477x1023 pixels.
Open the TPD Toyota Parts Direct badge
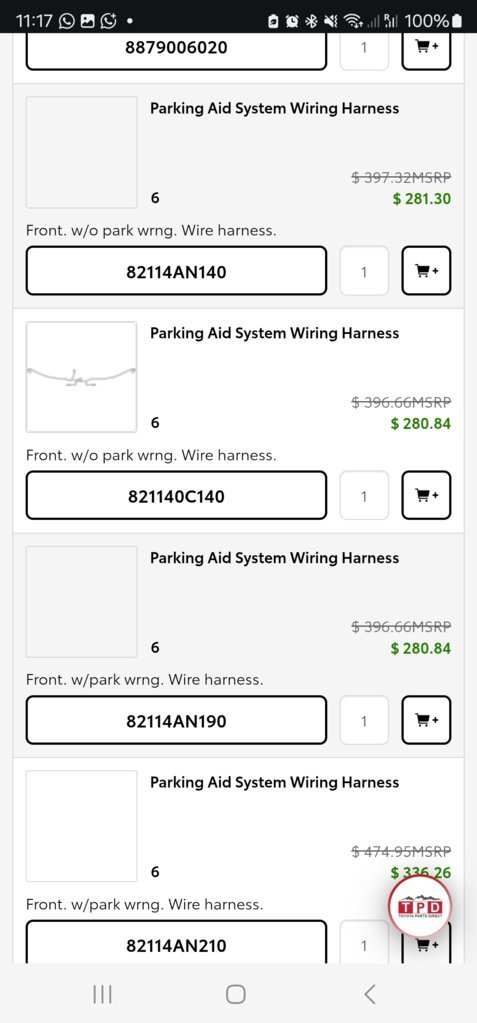coord(420,906)
